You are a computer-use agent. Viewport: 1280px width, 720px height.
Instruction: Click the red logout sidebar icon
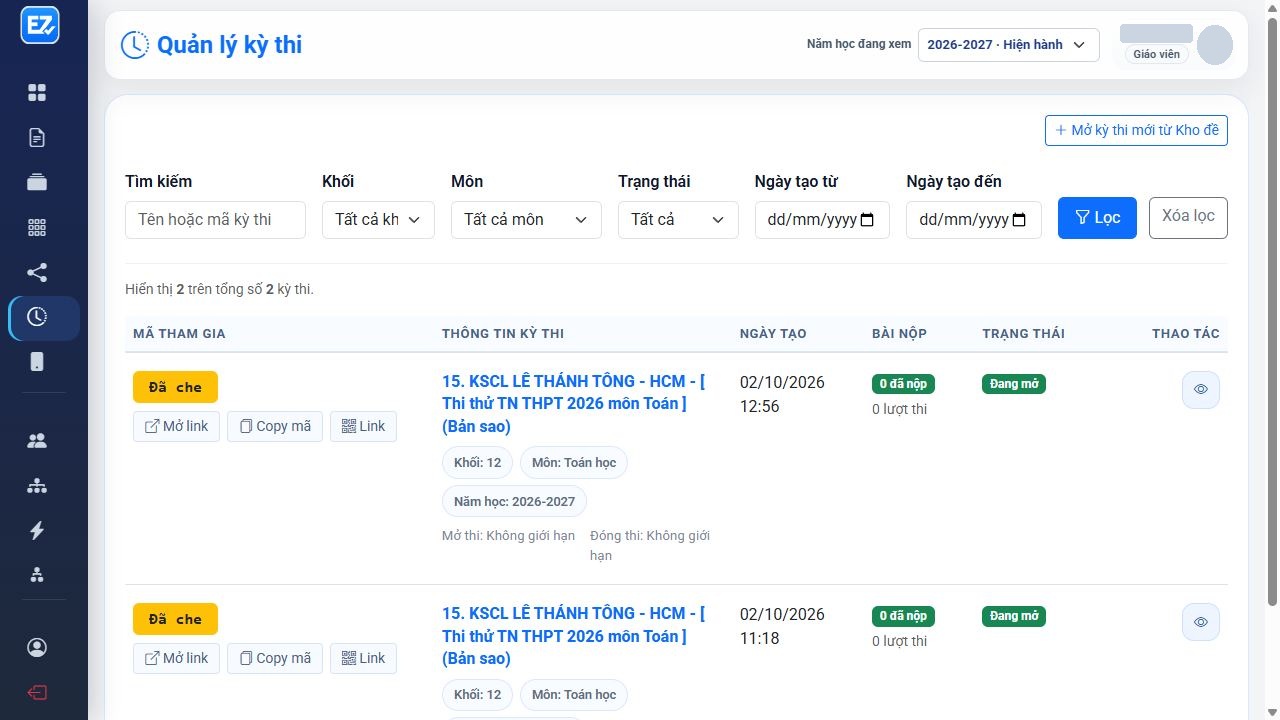(x=37, y=693)
